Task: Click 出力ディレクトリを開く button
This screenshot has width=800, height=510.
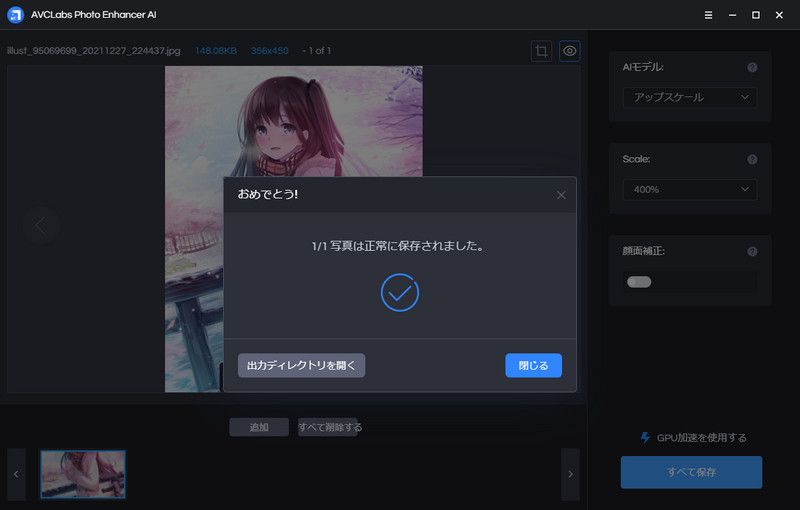Action: 302,365
